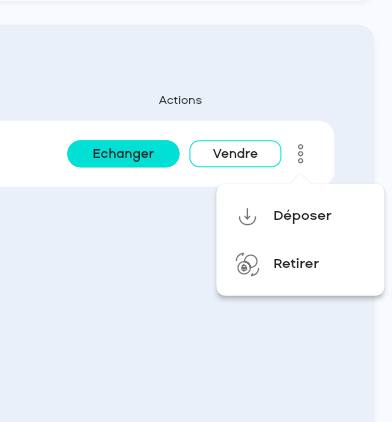Start a swap with the turquoise Echanger pill

tap(123, 154)
